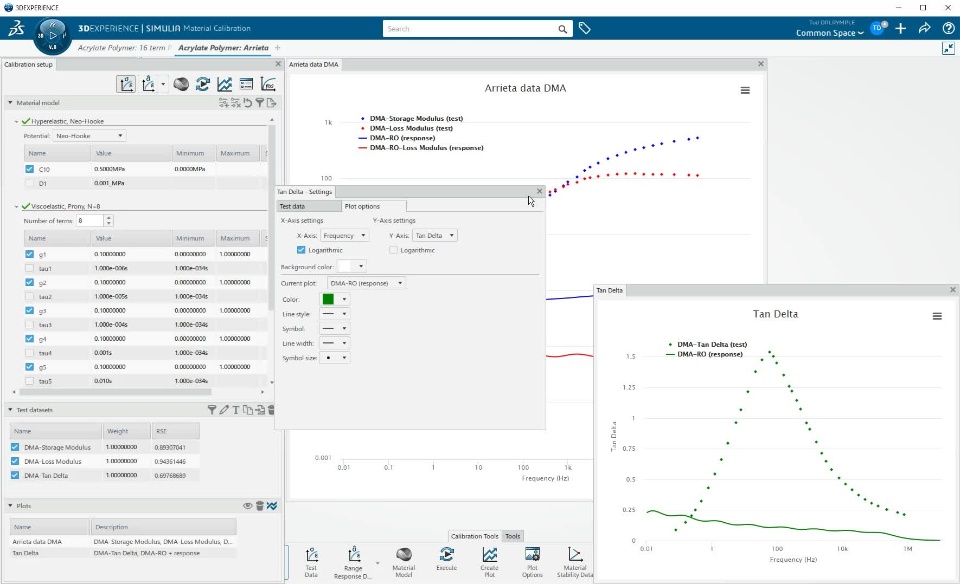The width and height of the screenshot is (960, 584).
Task: Collapse the Hyperelastic, Neo-Hooke group
Action: point(17,121)
